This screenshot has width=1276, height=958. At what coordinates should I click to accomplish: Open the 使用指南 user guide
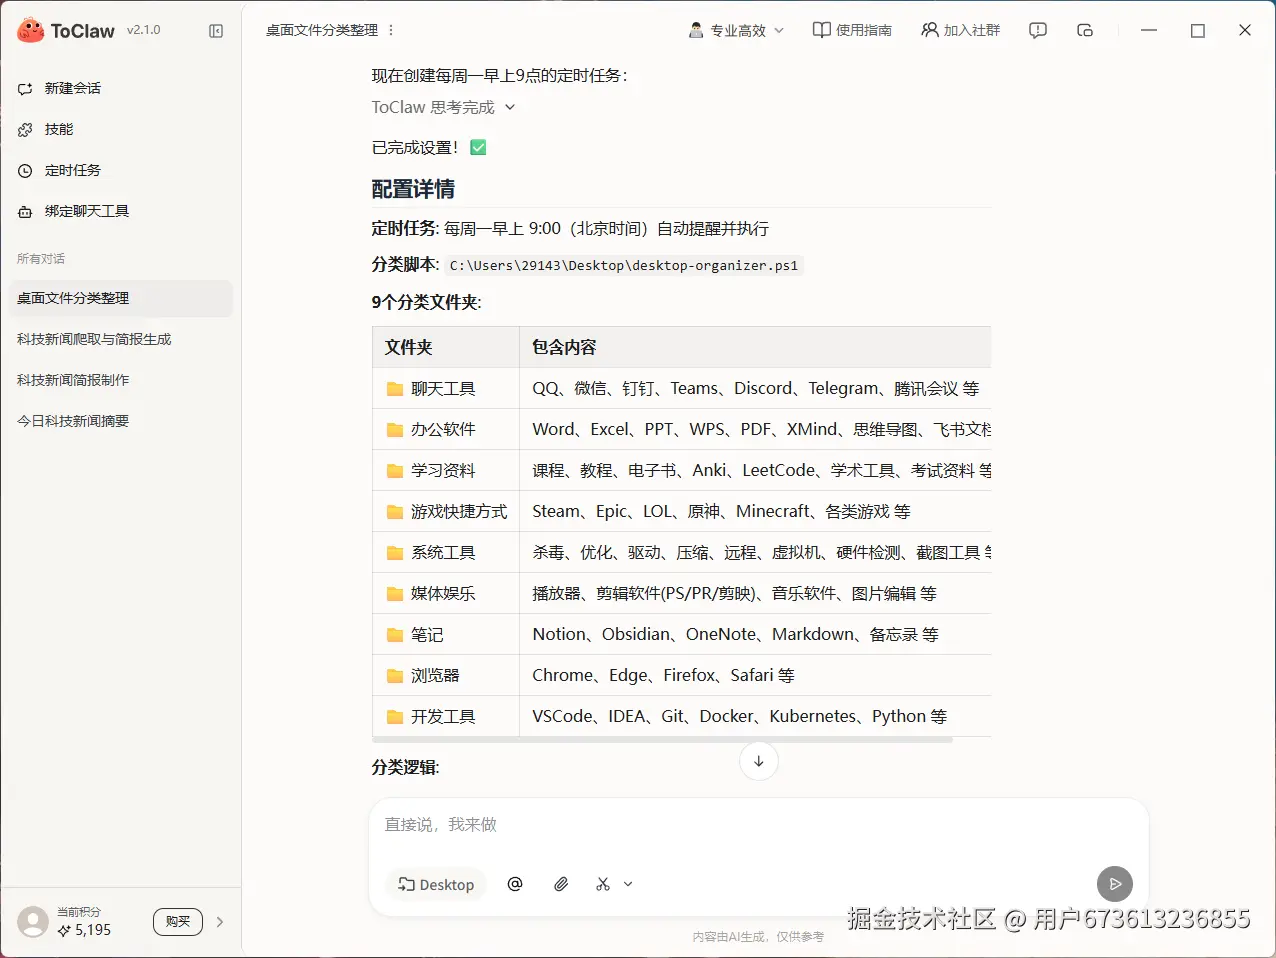point(852,30)
